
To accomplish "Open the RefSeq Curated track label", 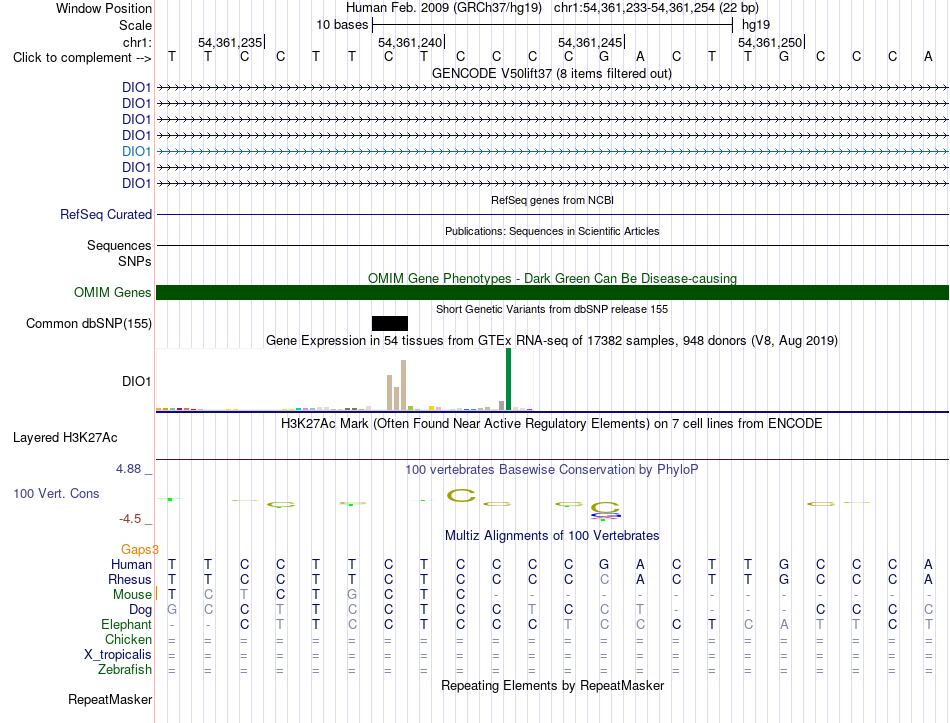I will pos(106,215).
